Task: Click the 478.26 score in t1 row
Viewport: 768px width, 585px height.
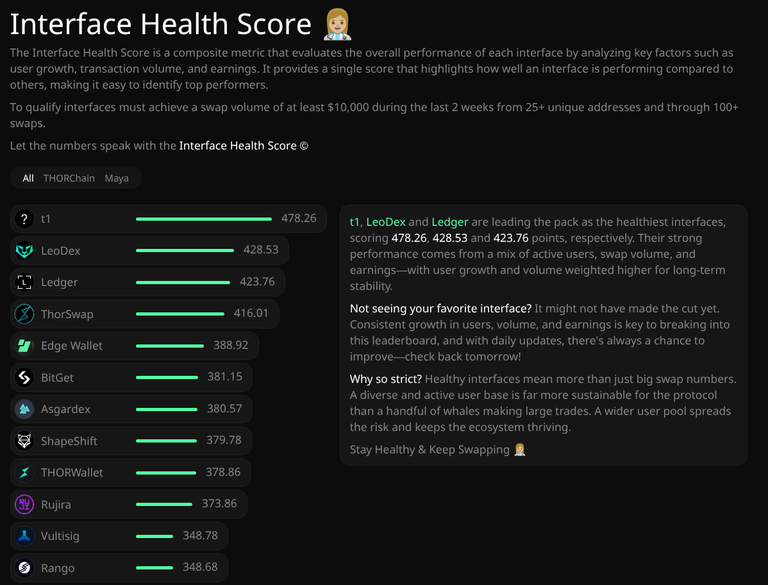Action: (x=299, y=218)
